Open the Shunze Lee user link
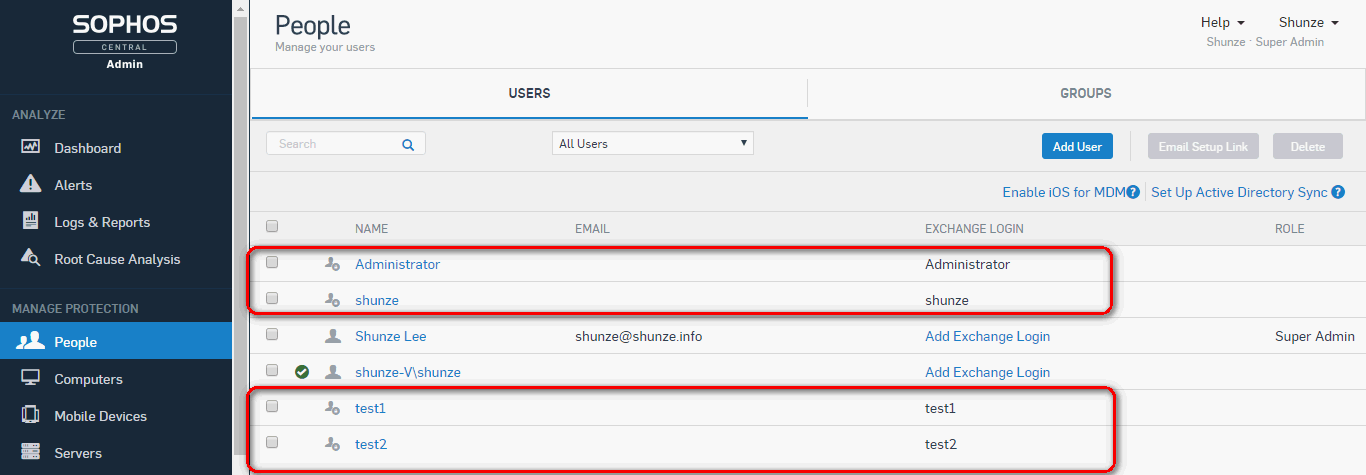Viewport: 1366px width, 475px height. click(391, 336)
